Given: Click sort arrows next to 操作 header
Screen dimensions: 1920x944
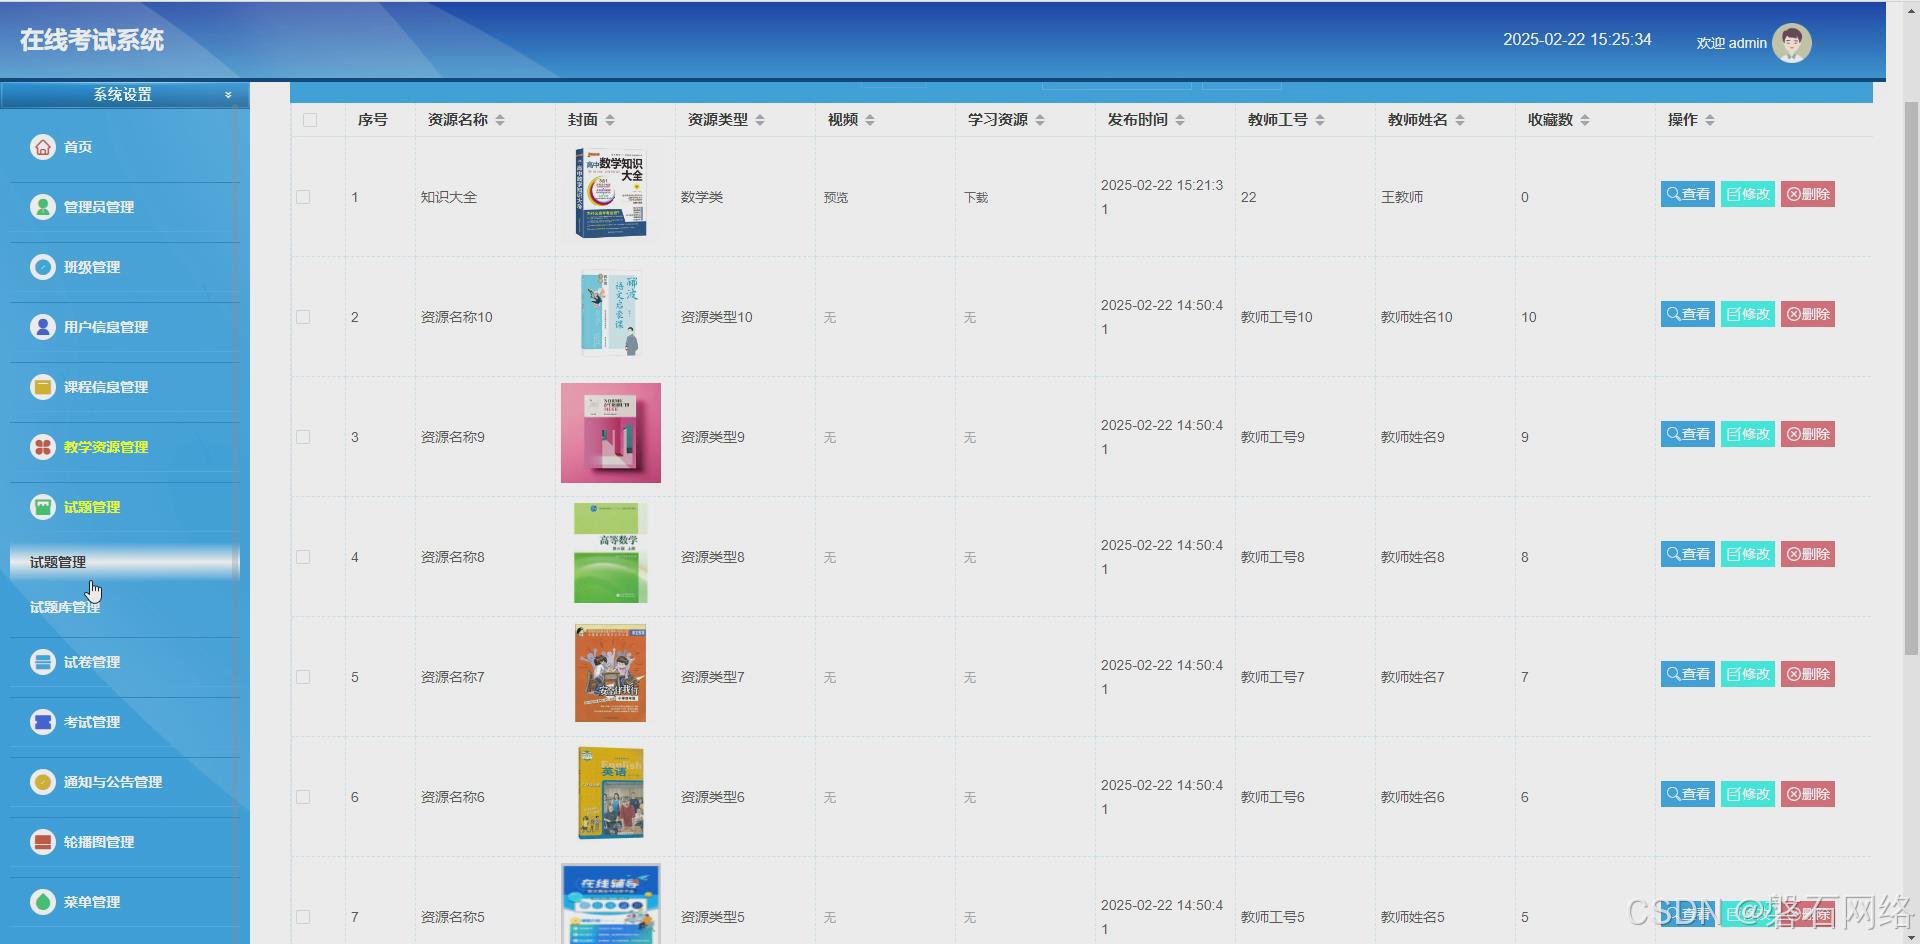Looking at the screenshot, I should pyautogui.click(x=1710, y=120).
